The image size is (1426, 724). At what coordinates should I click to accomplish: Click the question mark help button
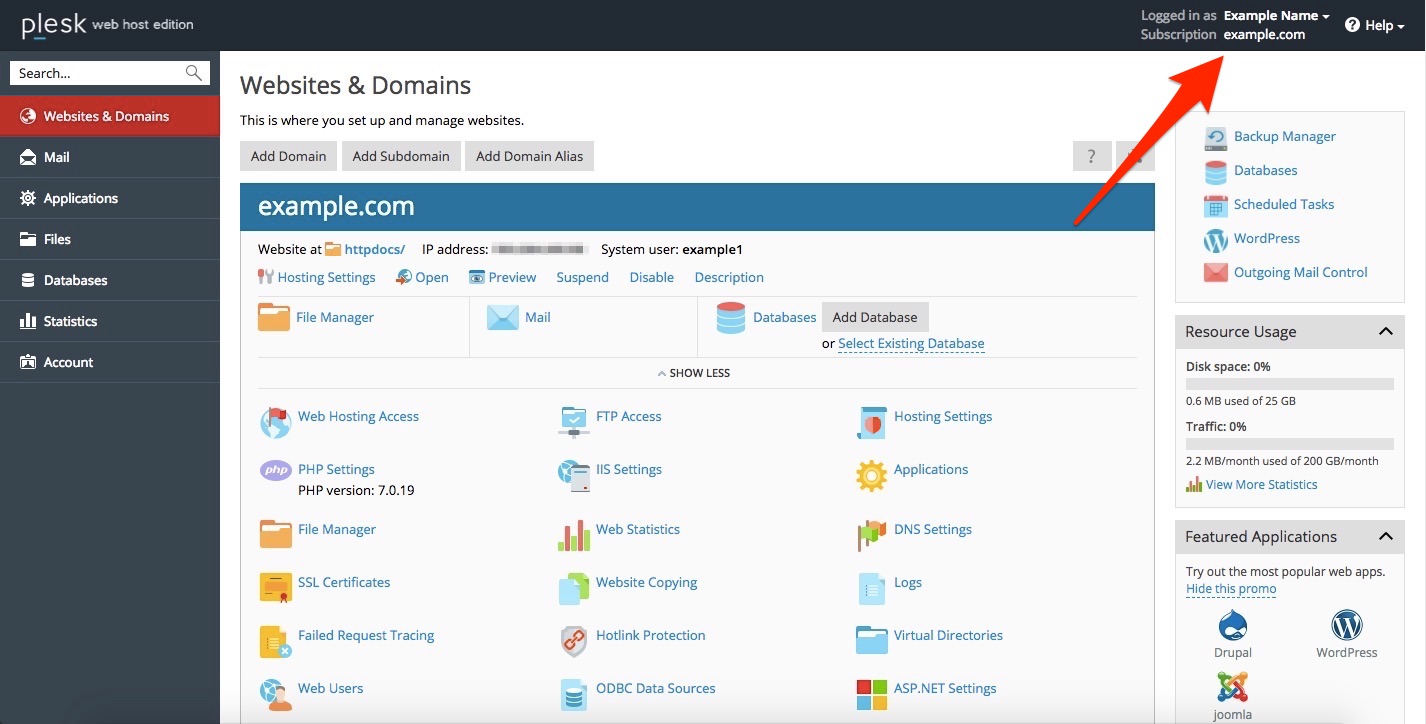pyautogui.click(x=1091, y=156)
